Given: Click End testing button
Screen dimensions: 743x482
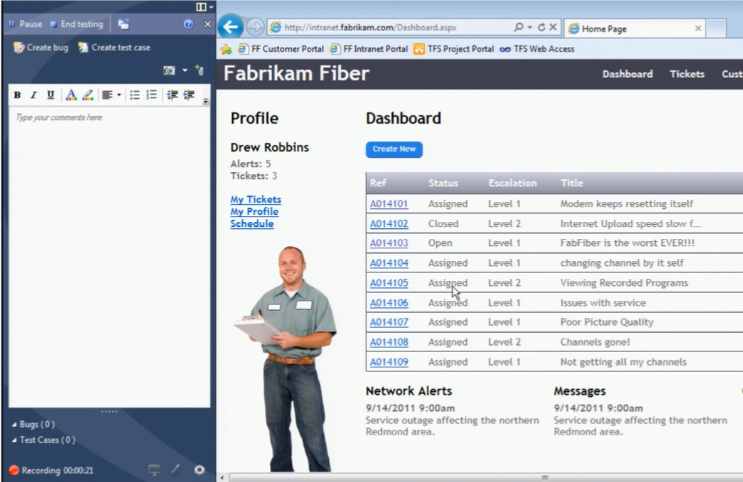Looking at the screenshot, I should [x=76, y=24].
